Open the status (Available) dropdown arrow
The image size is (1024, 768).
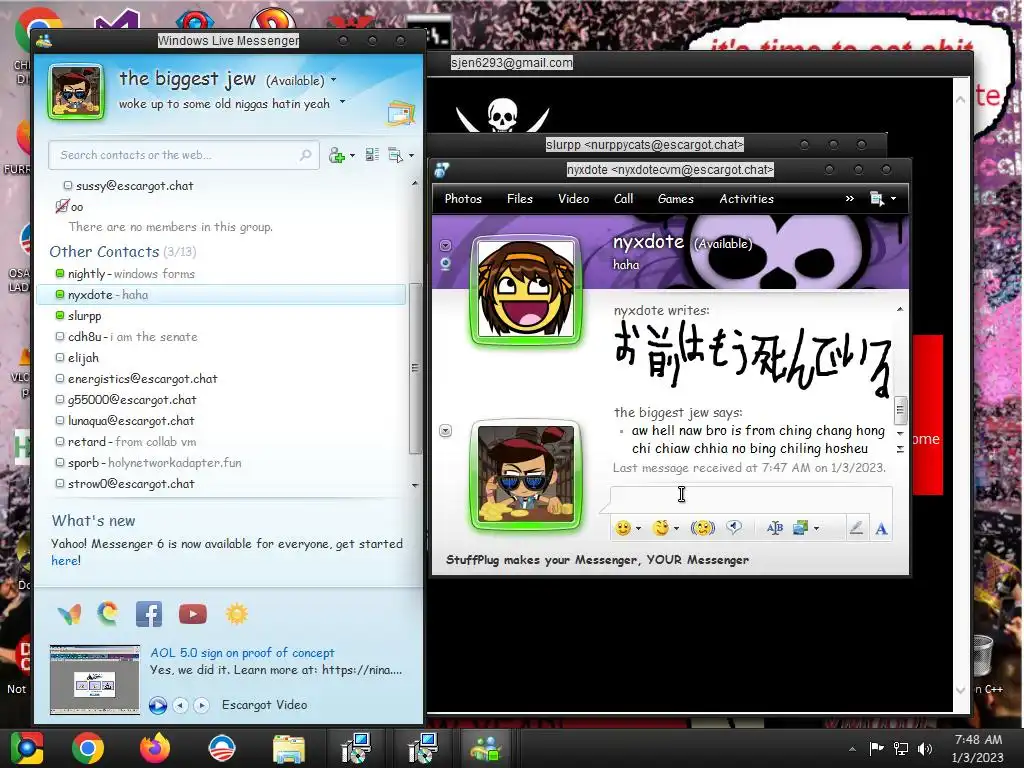coord(334,80)
